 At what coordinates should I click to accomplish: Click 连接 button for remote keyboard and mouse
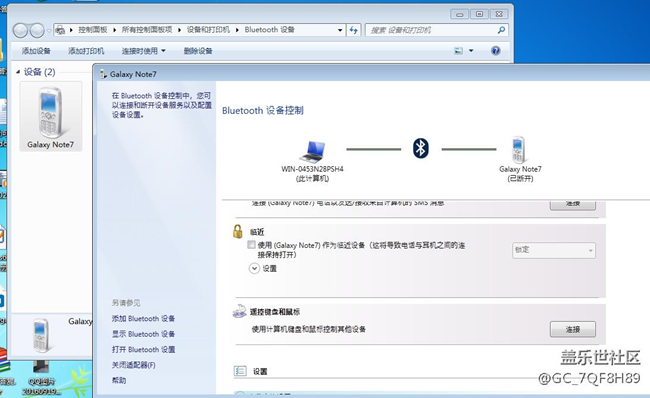tap(572, 329)
